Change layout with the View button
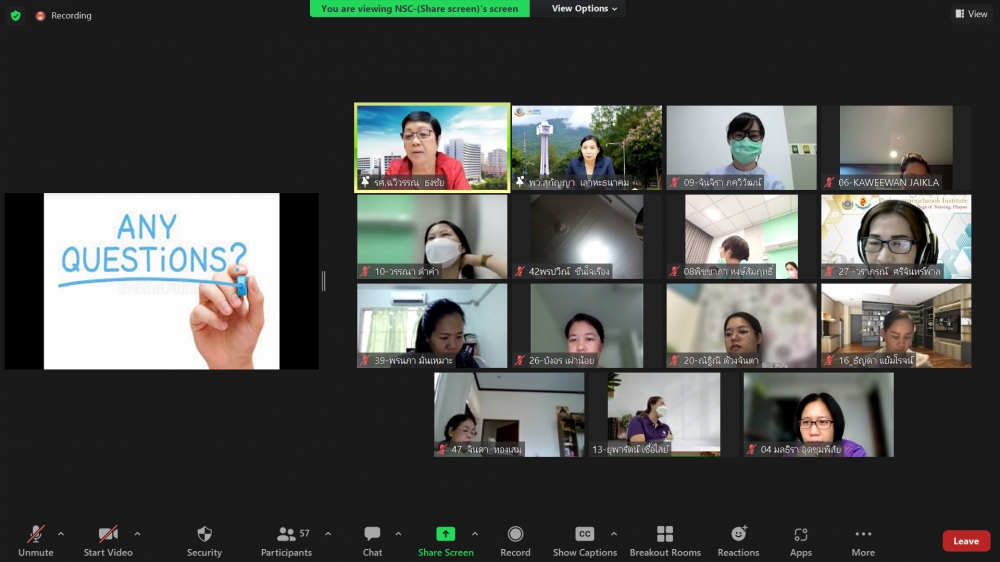 pos(971,14)
